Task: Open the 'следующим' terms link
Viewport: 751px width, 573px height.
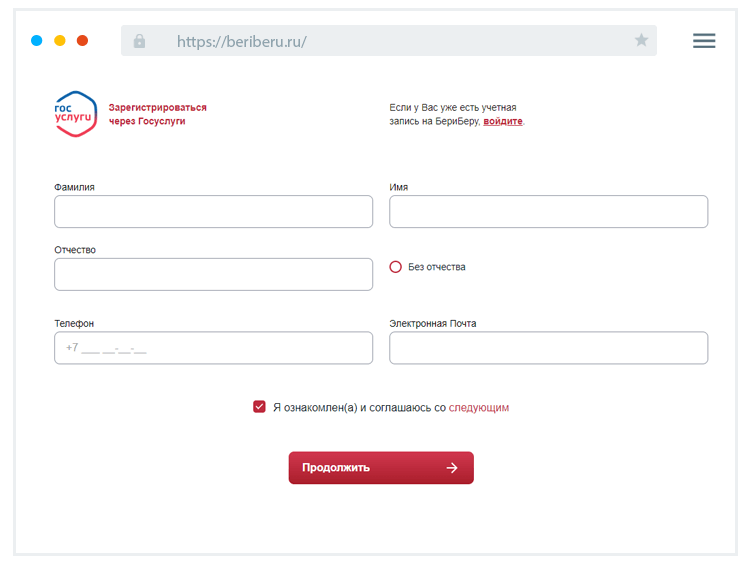Action: click(x=478, y=408)
